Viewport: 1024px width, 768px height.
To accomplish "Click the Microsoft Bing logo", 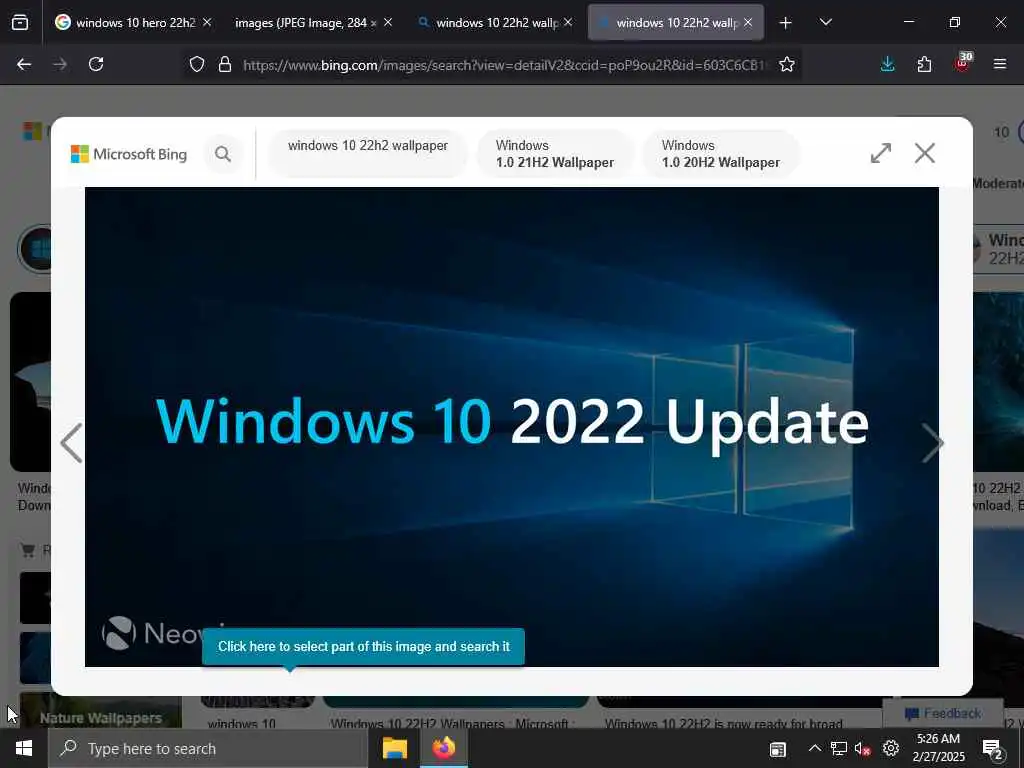I will pos(129,154).
